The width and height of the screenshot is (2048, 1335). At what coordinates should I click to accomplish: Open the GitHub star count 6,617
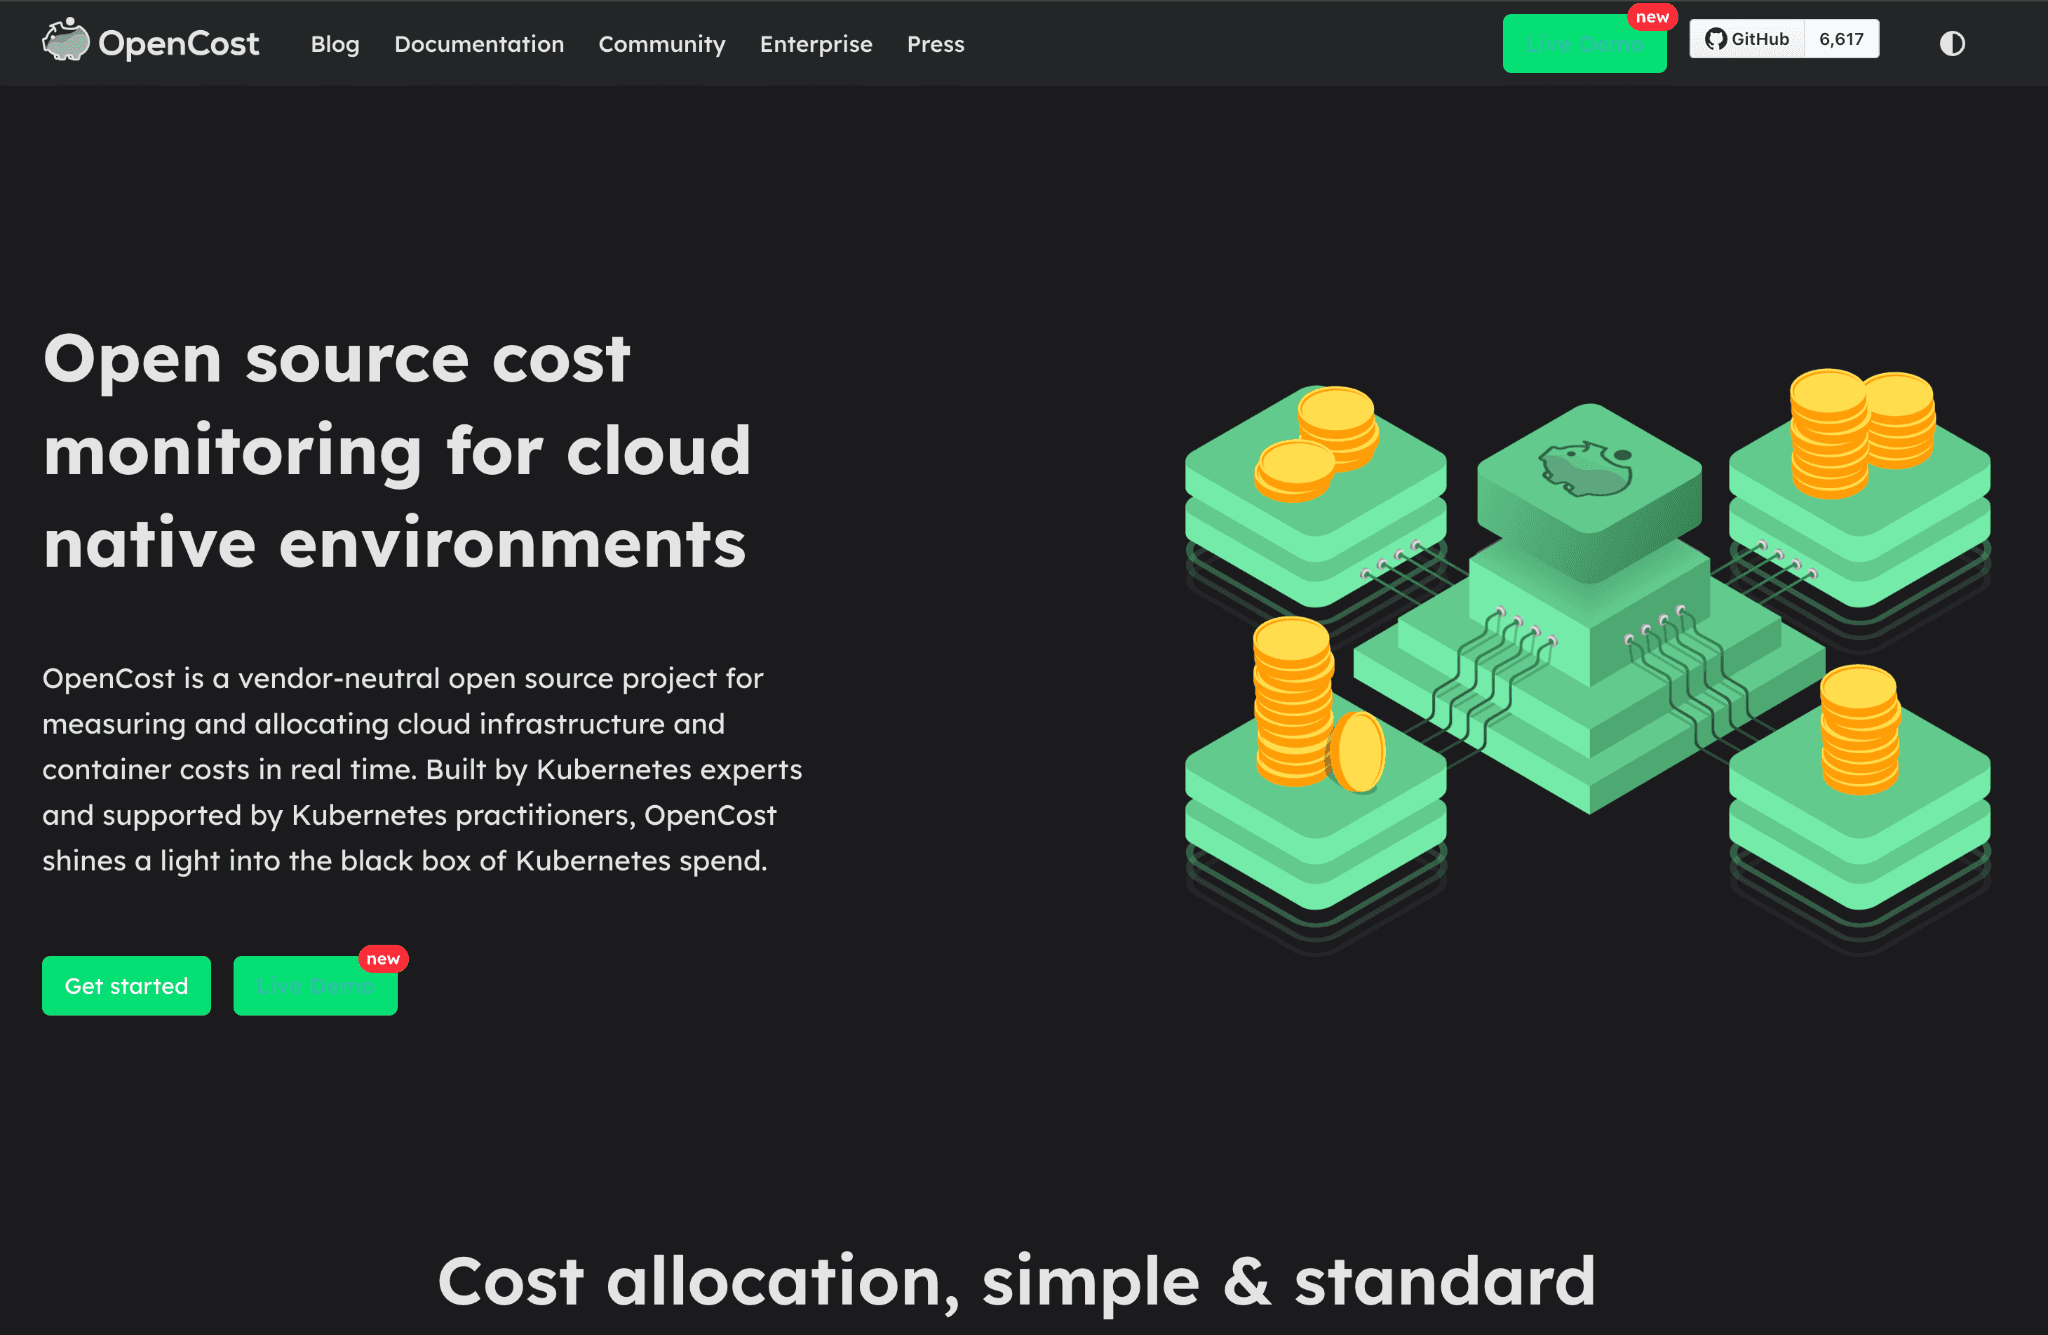pyautogui.click(x=1842, y=39)
